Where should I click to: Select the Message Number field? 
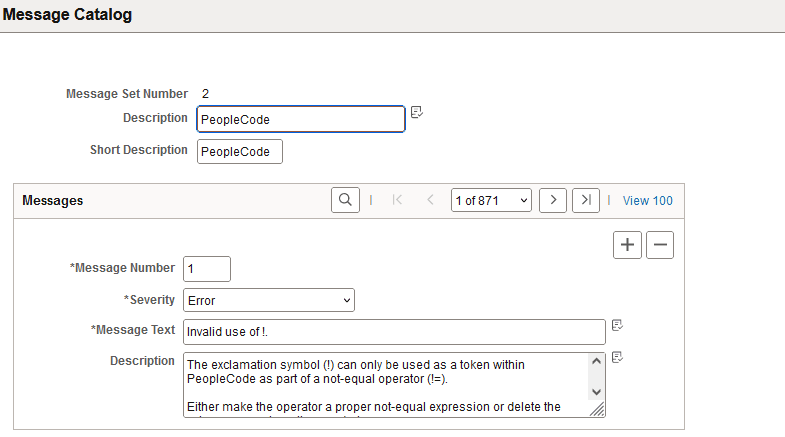(207, 269)
